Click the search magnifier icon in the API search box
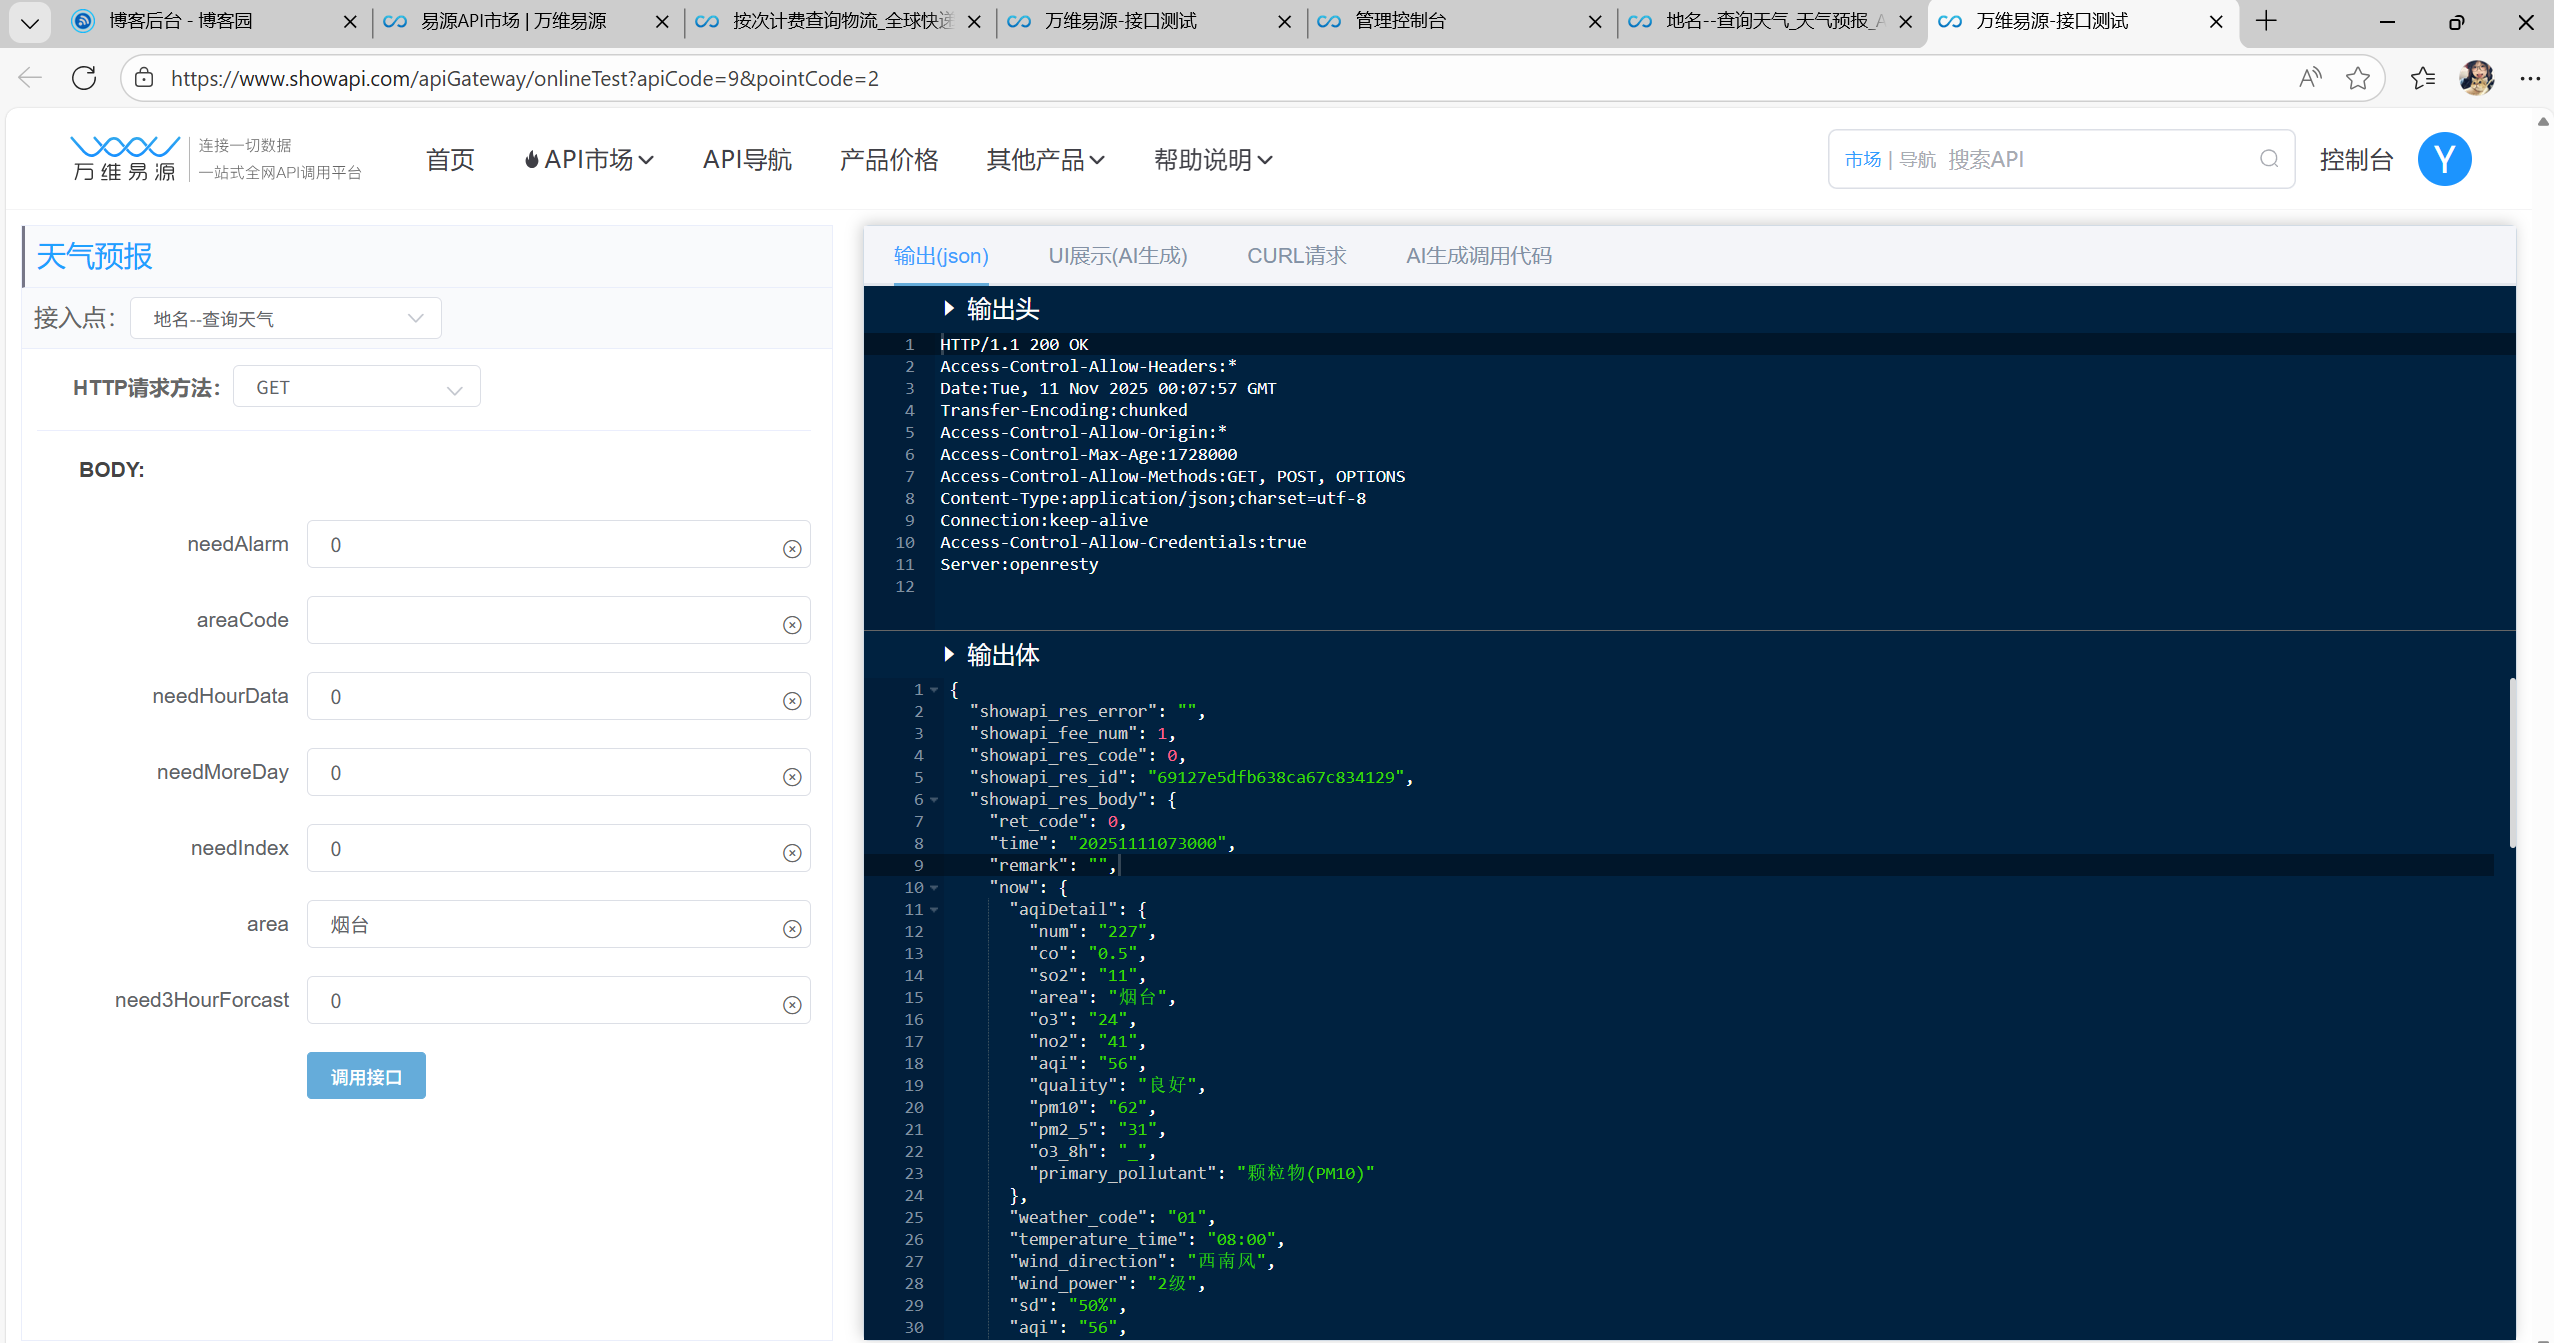Screen dimensions: 2554x1343 tap(2269, 159)
